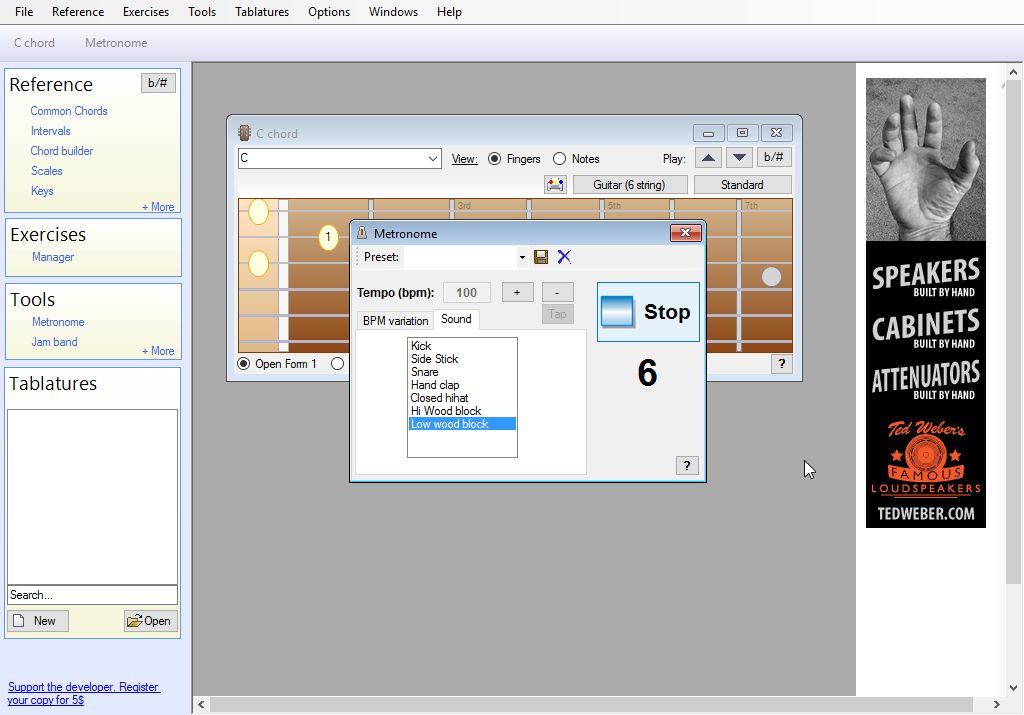Expand + More under the Reference section
The width and height of the screenshot is (1024, 715).
pos(158,207)
